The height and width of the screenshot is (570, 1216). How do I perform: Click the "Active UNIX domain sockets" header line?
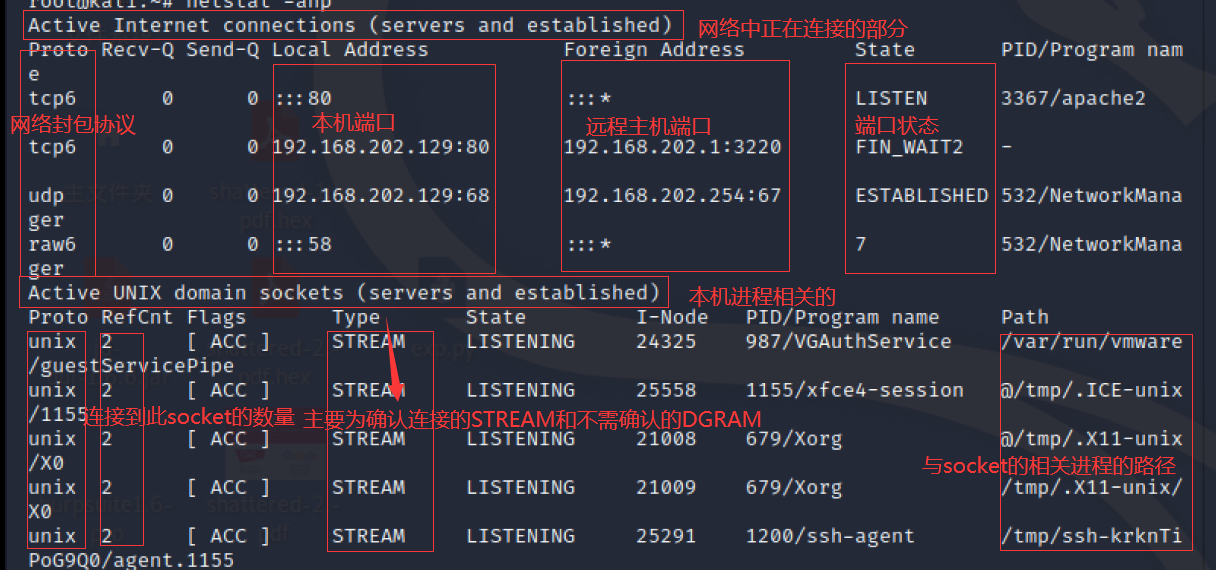tap(344, 293)
